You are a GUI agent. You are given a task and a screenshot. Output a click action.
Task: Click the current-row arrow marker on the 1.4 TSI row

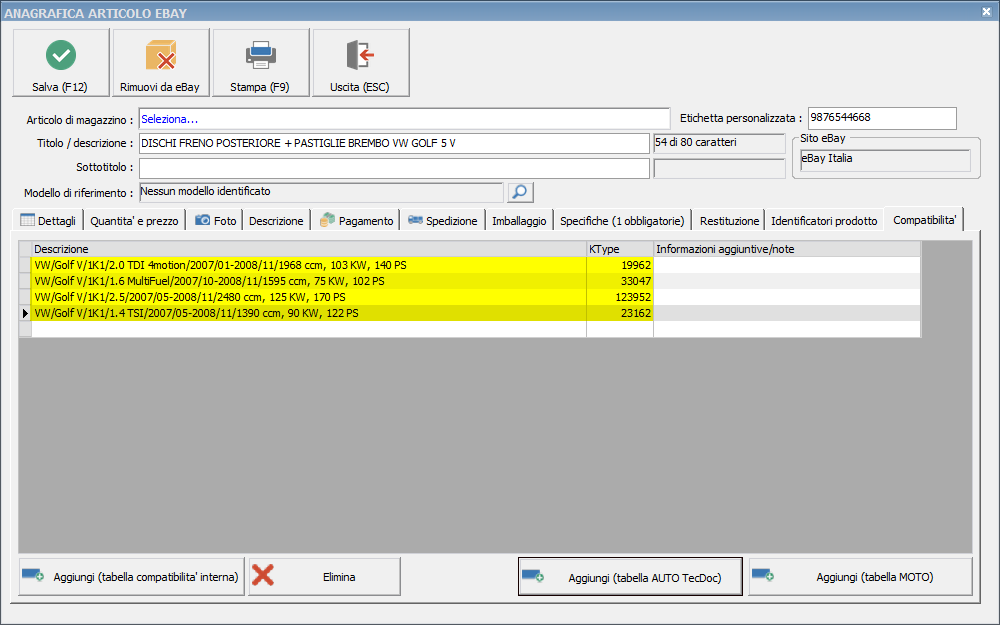(25, 313)
